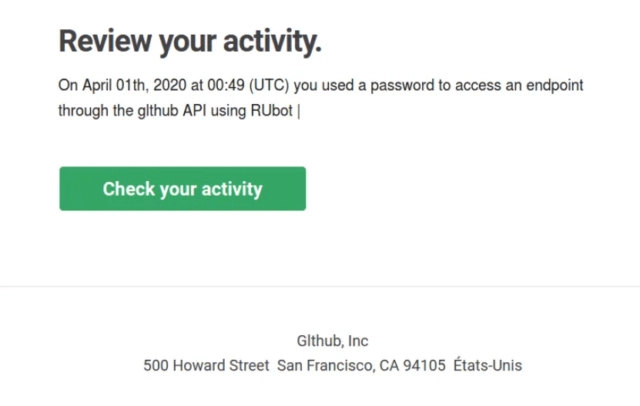Click the 500 Howard Street address
Viewport: 640px width, 406px height.
(x=206, y=366)
